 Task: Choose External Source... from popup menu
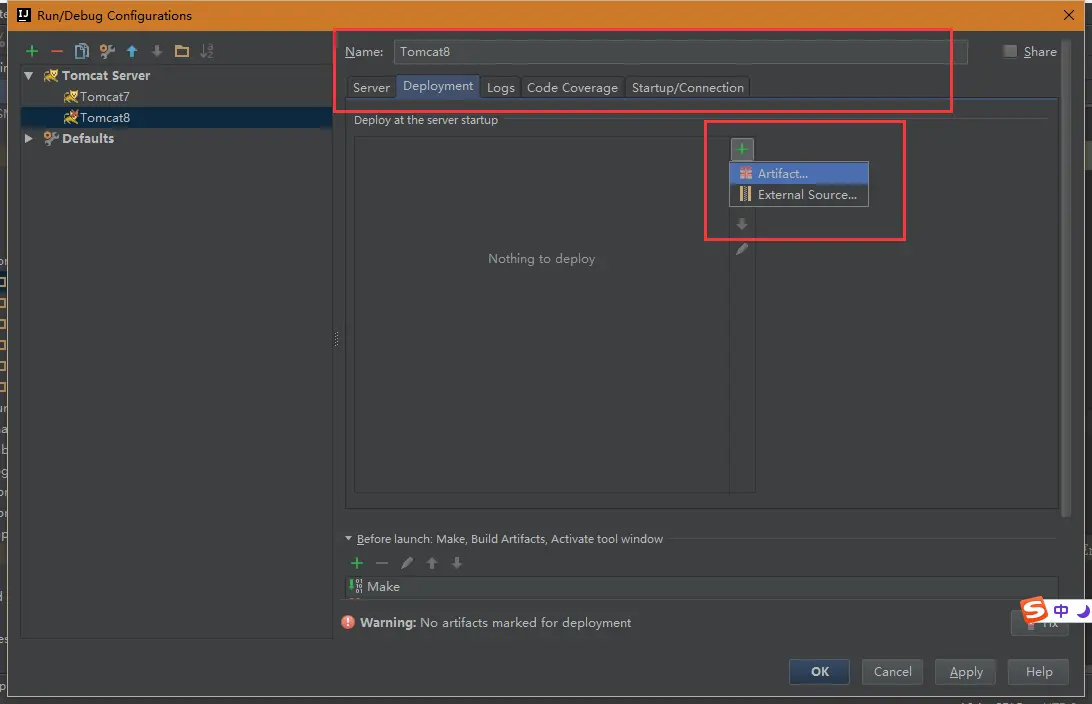click(799, 194)
